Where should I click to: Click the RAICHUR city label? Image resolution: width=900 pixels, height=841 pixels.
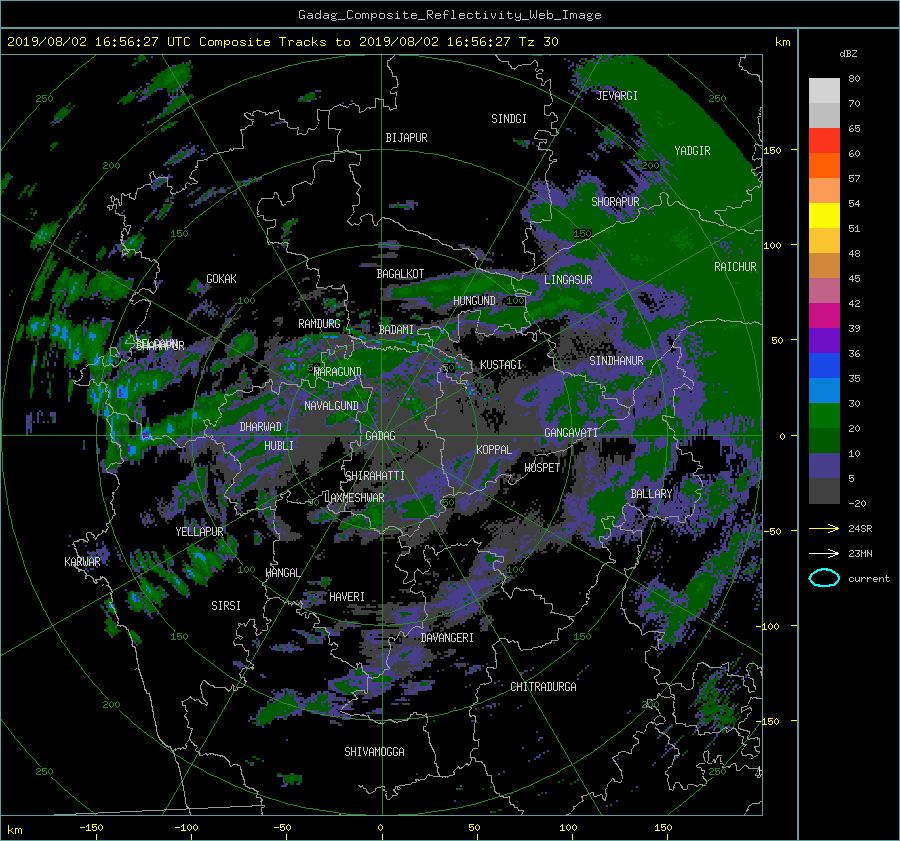coord(735,267)
